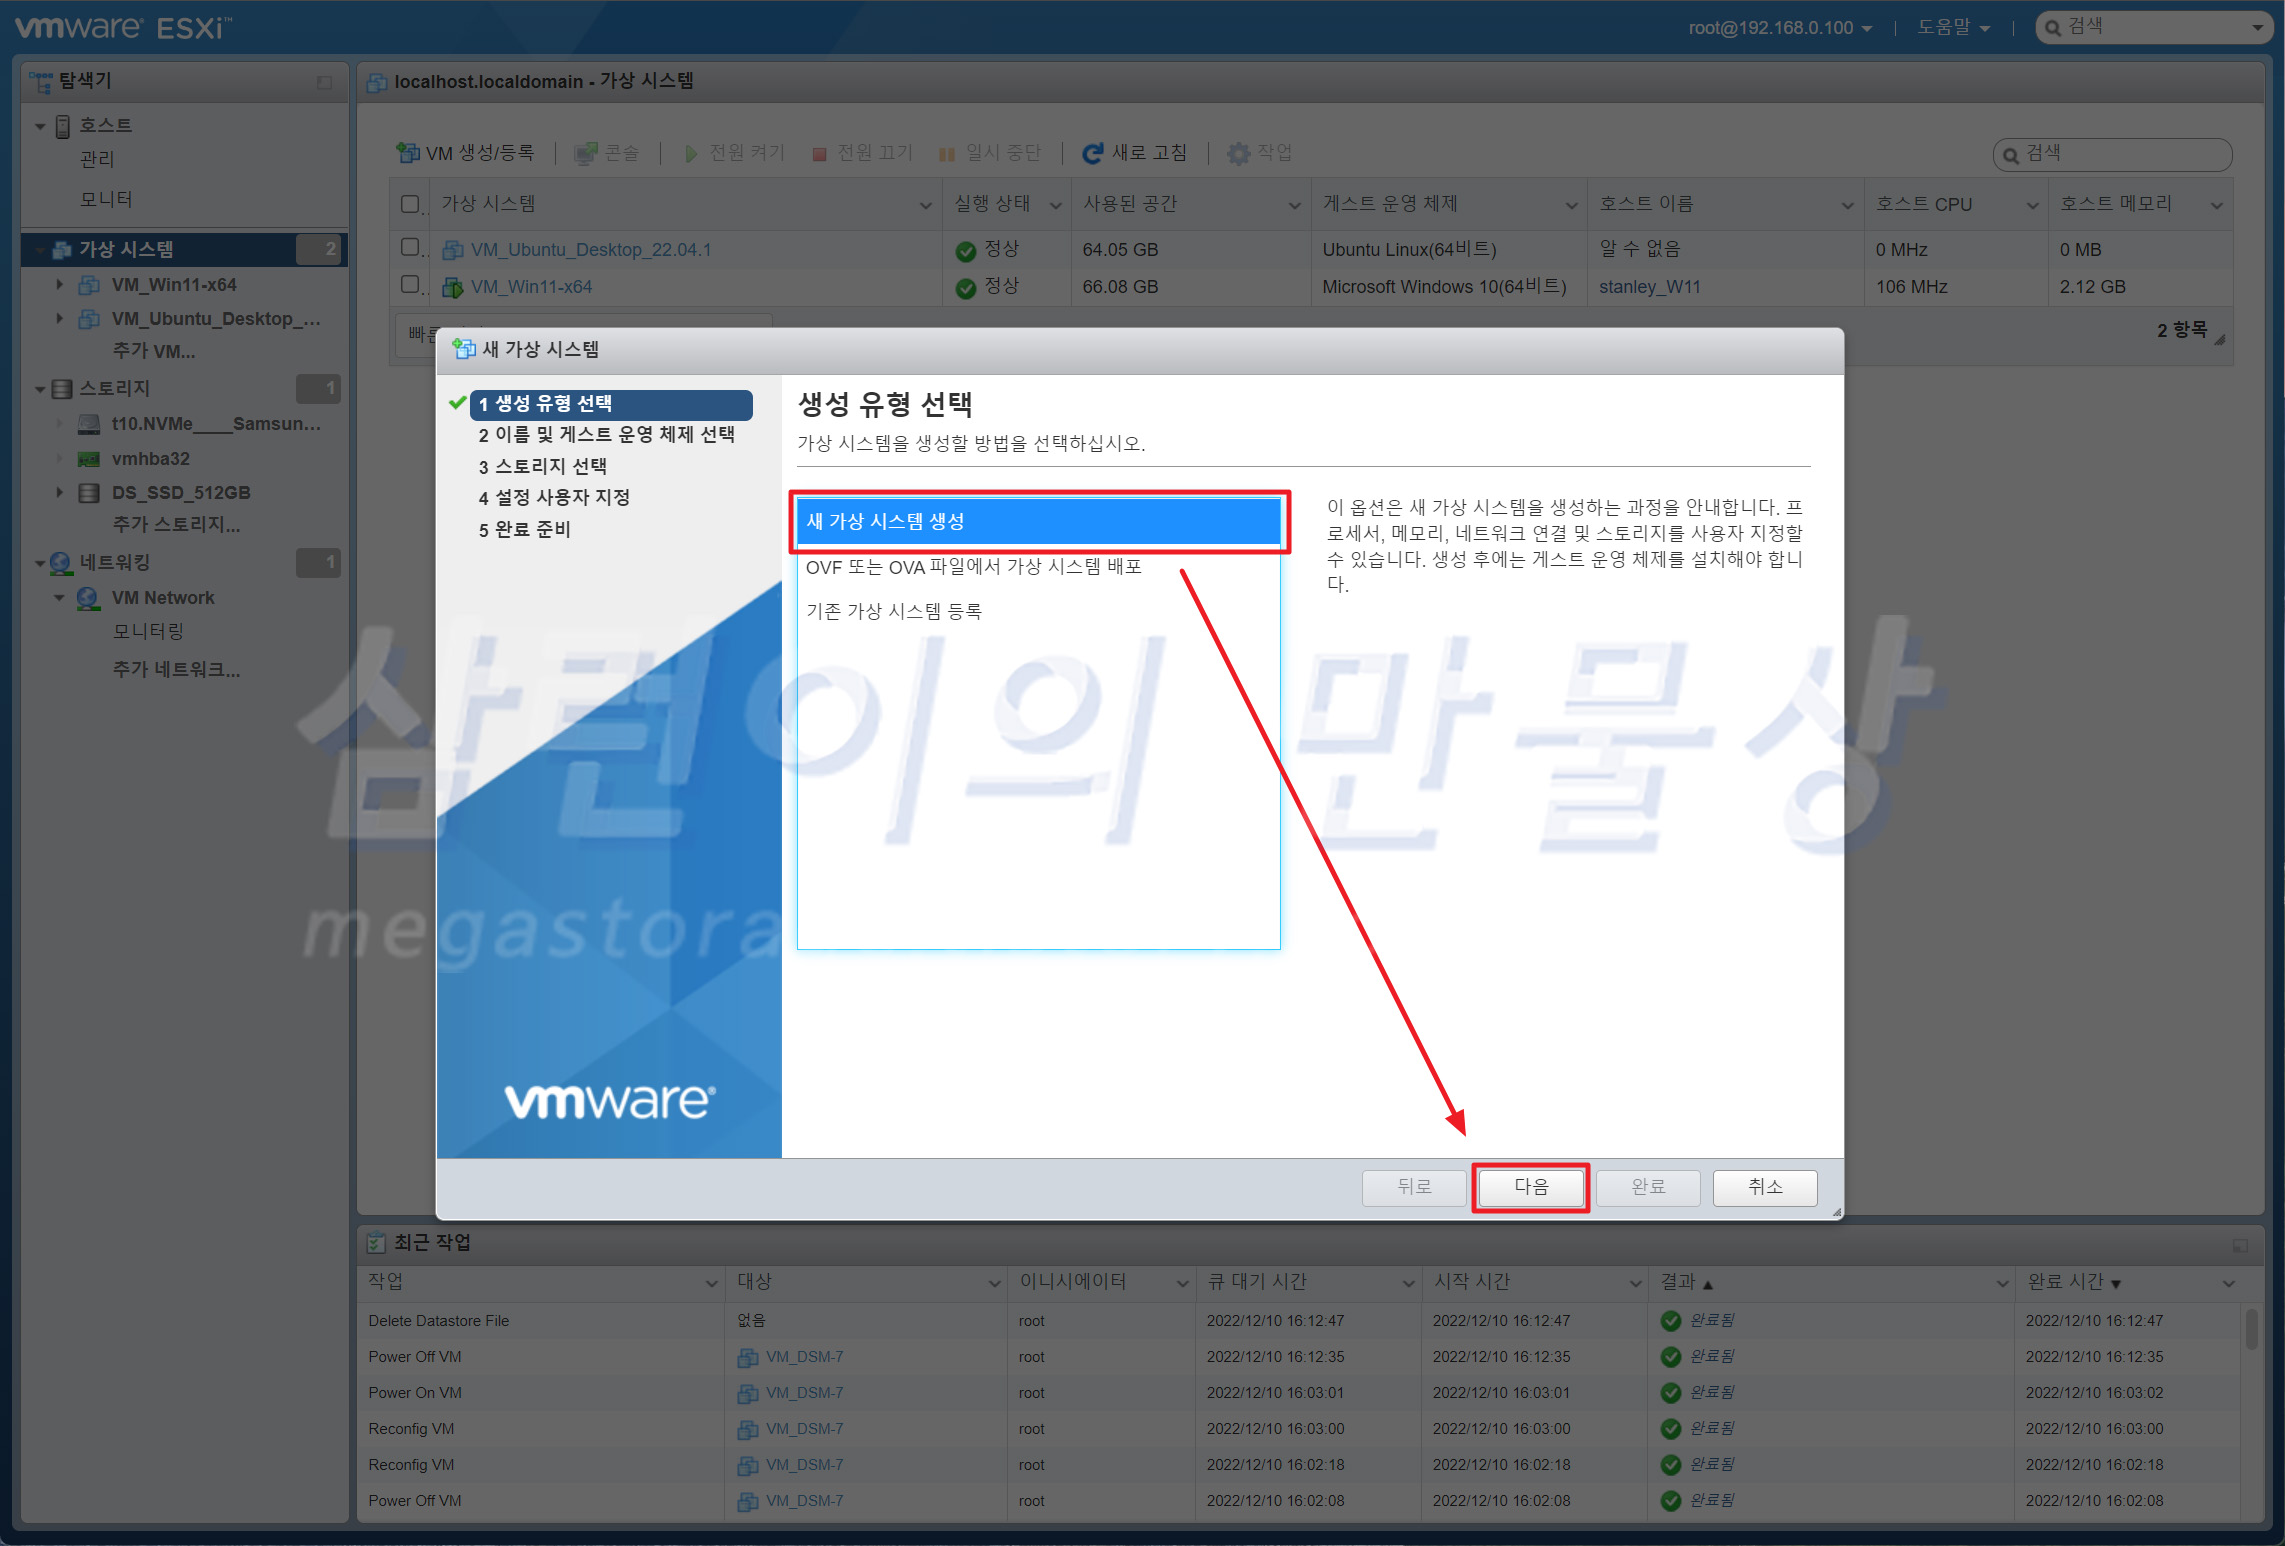Click the 작업 gear icon

click(1238, 153)
